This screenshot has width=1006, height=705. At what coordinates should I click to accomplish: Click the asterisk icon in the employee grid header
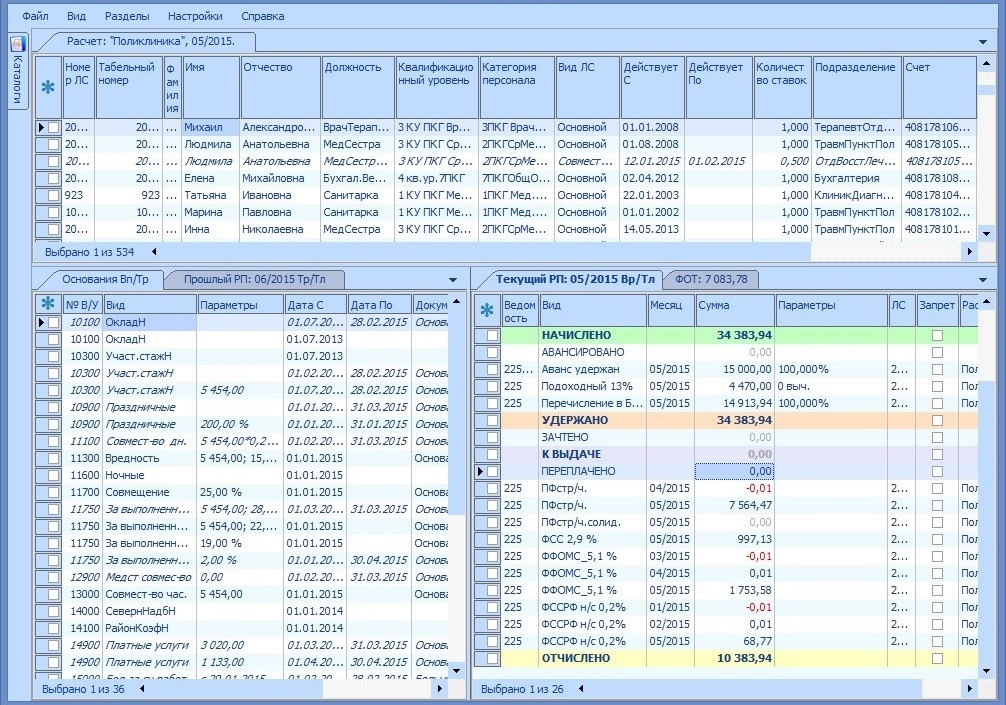[x=47, y=87]
